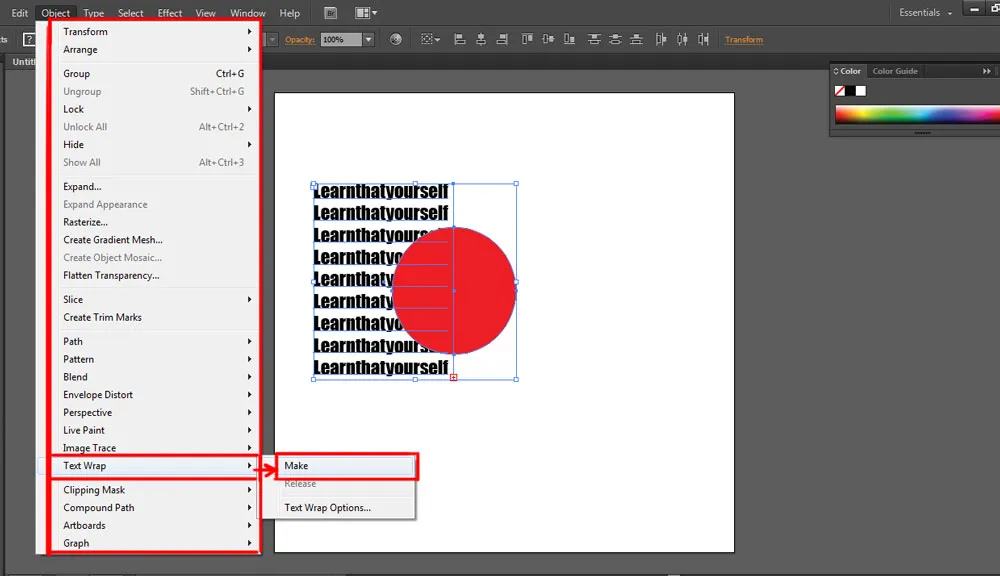Open the Opacity percentage dropdown
This screenshot has height=576, width=1000.
[x=368, y=39]
